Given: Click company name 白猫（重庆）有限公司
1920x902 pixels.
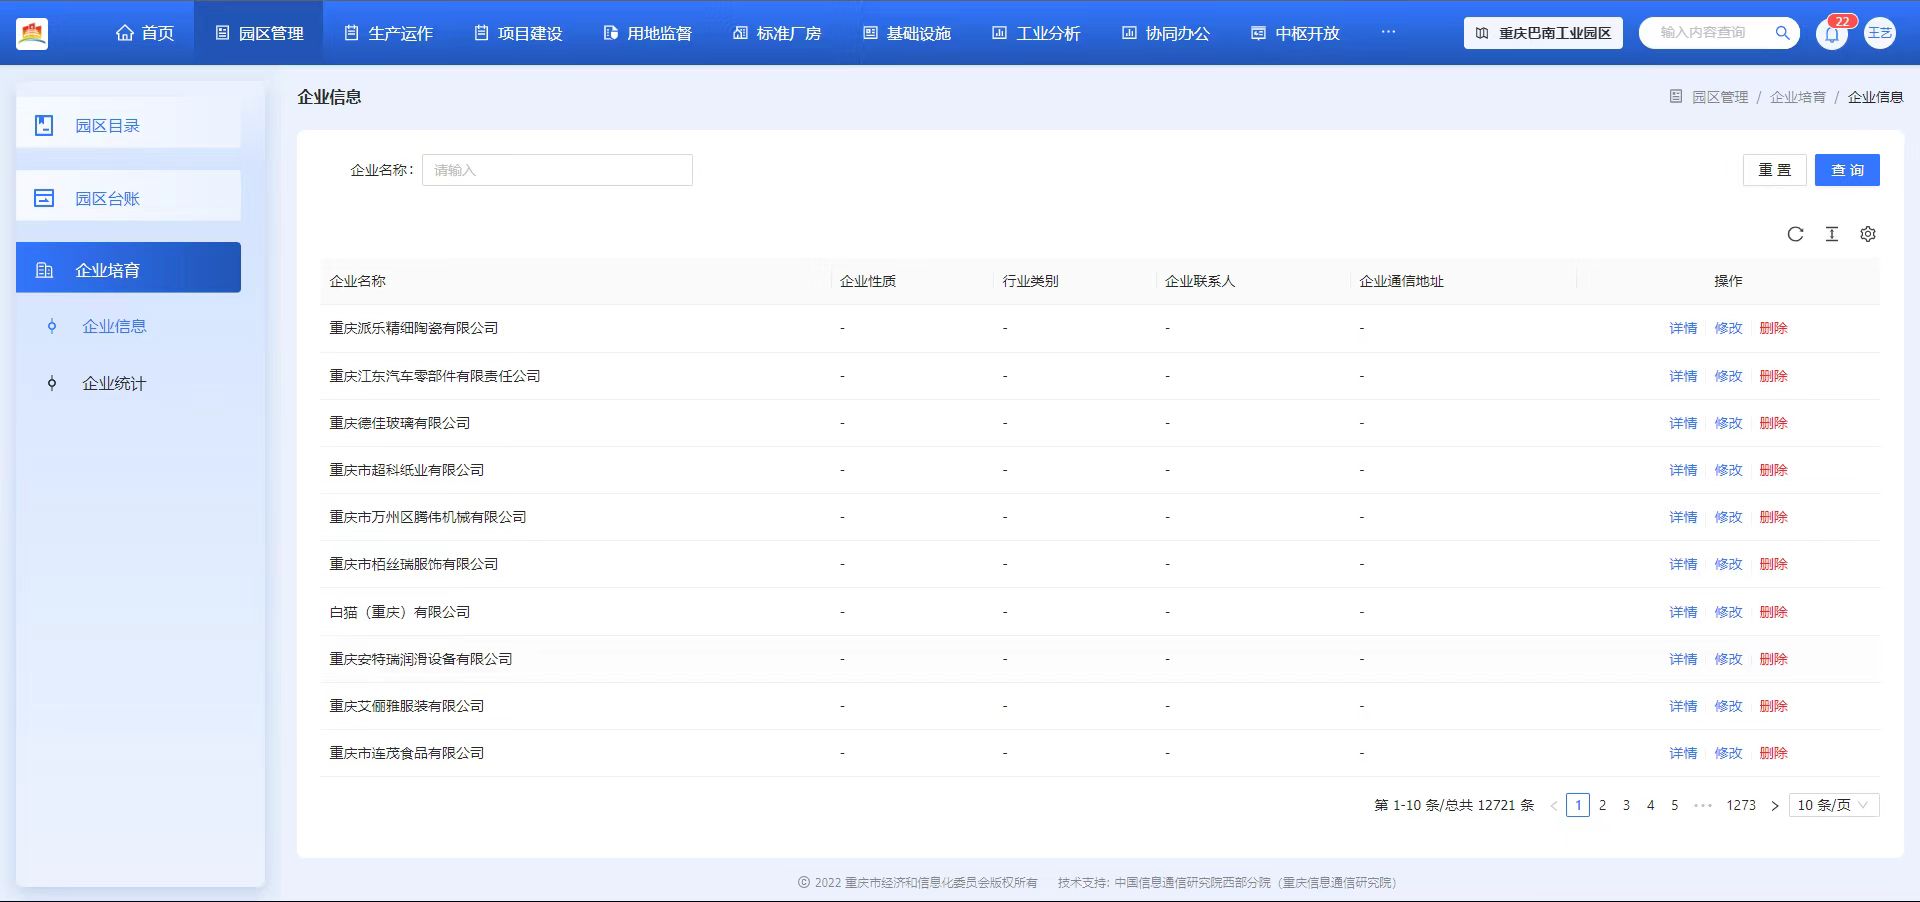Looking at the screenshot, I should [400, 612].
